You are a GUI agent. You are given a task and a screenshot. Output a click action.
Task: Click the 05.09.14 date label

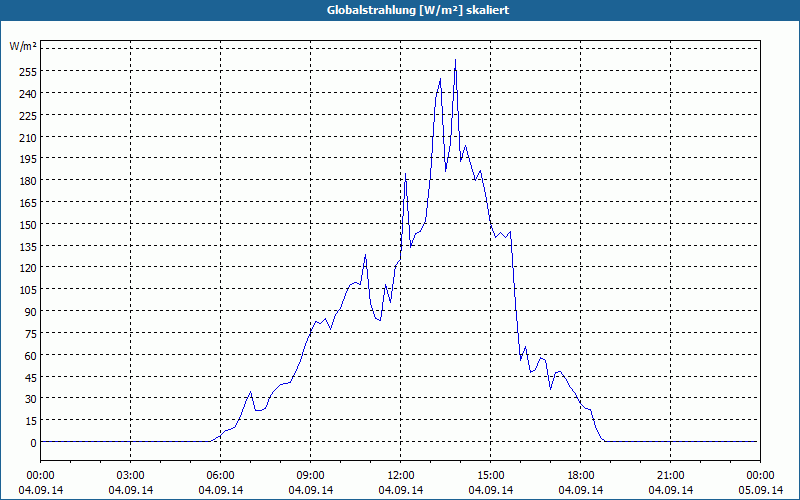click(x=760, y=490)
